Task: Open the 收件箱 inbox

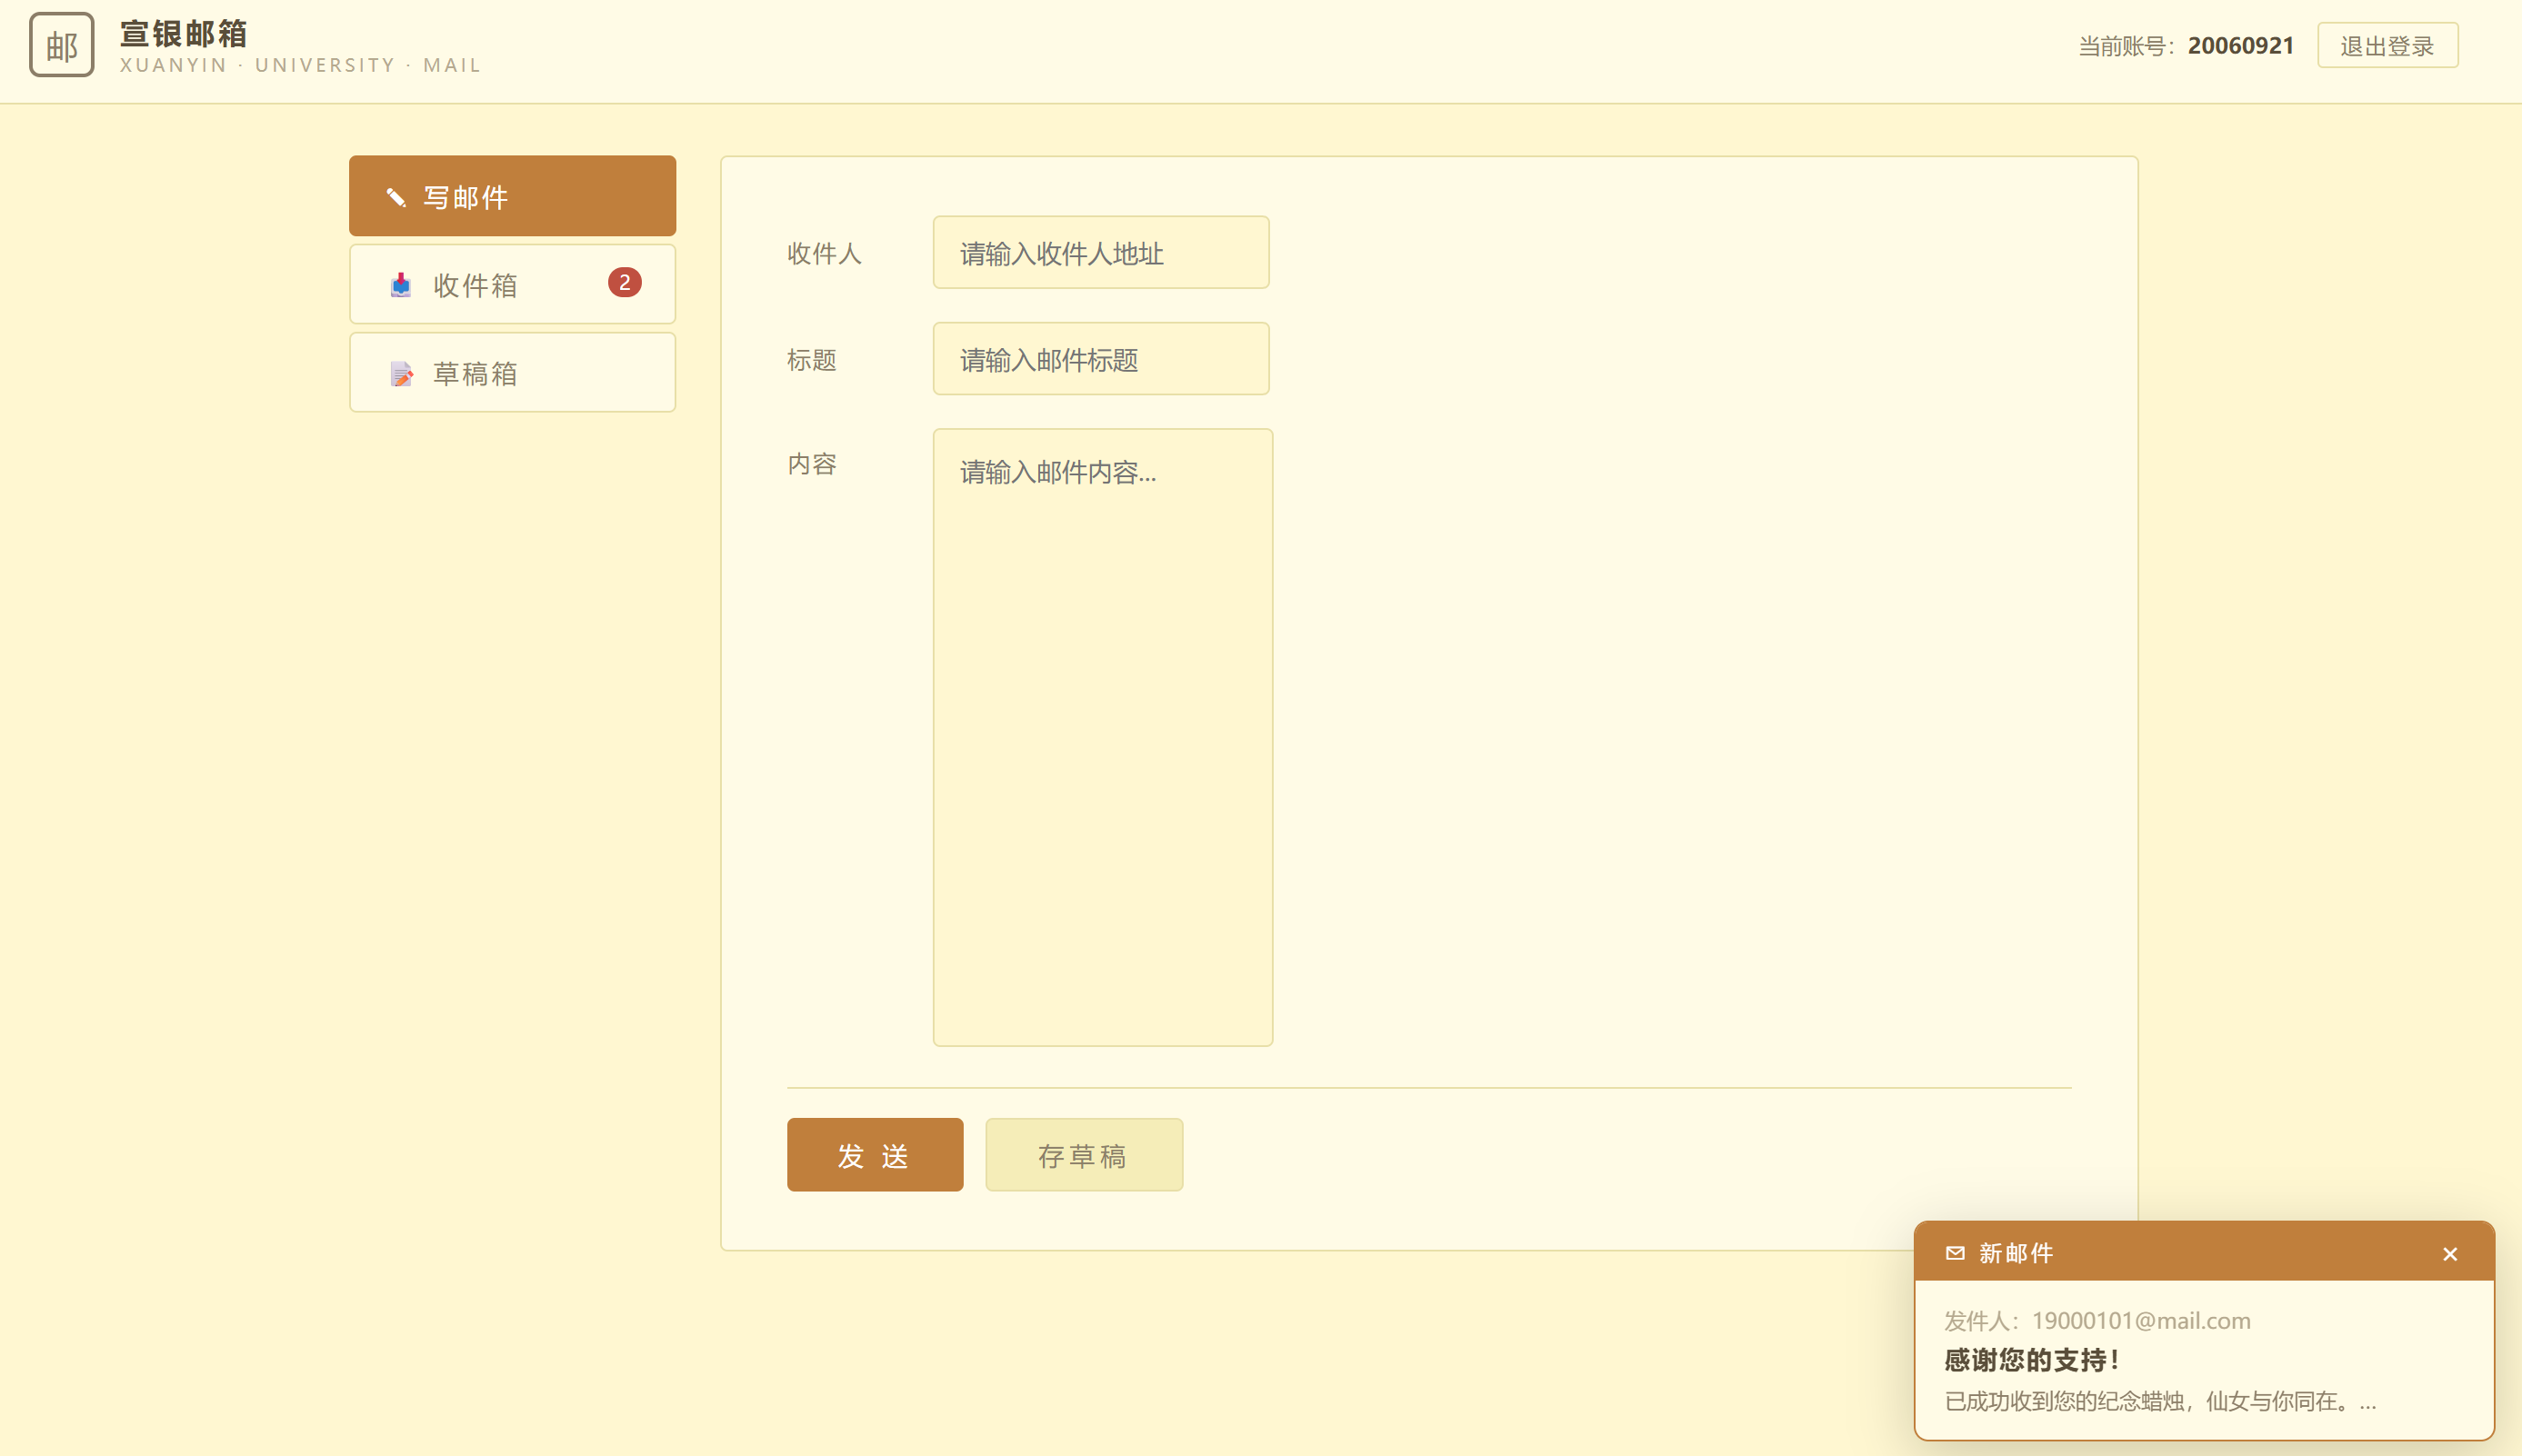Action: (x=512, y=284)
